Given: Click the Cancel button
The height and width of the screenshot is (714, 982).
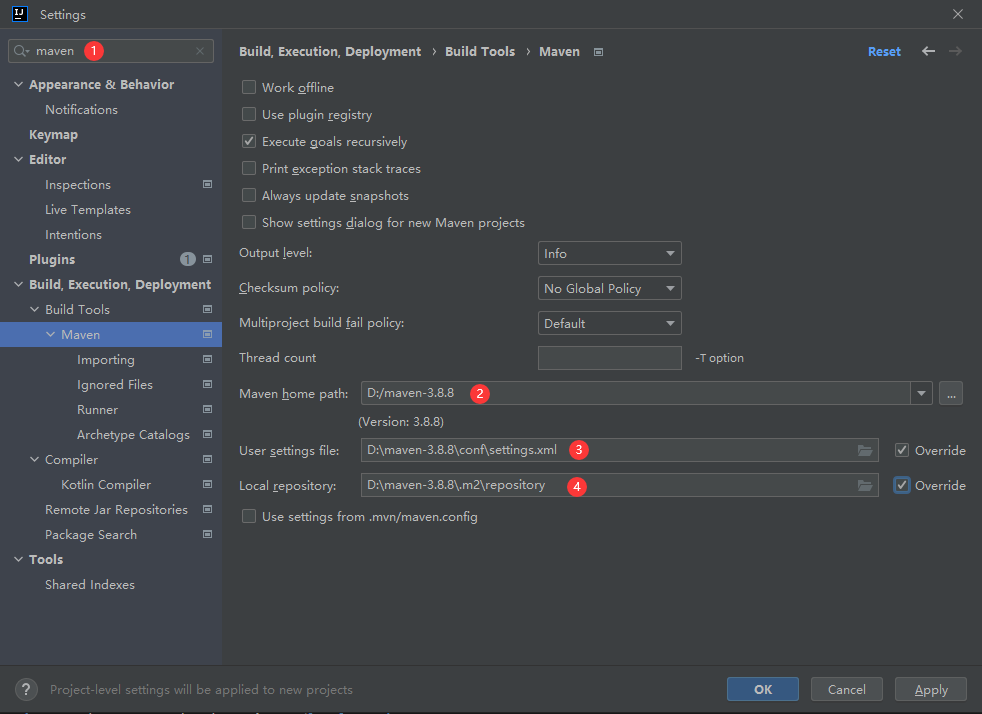Looking at the screenshot, I should (847, 690).
